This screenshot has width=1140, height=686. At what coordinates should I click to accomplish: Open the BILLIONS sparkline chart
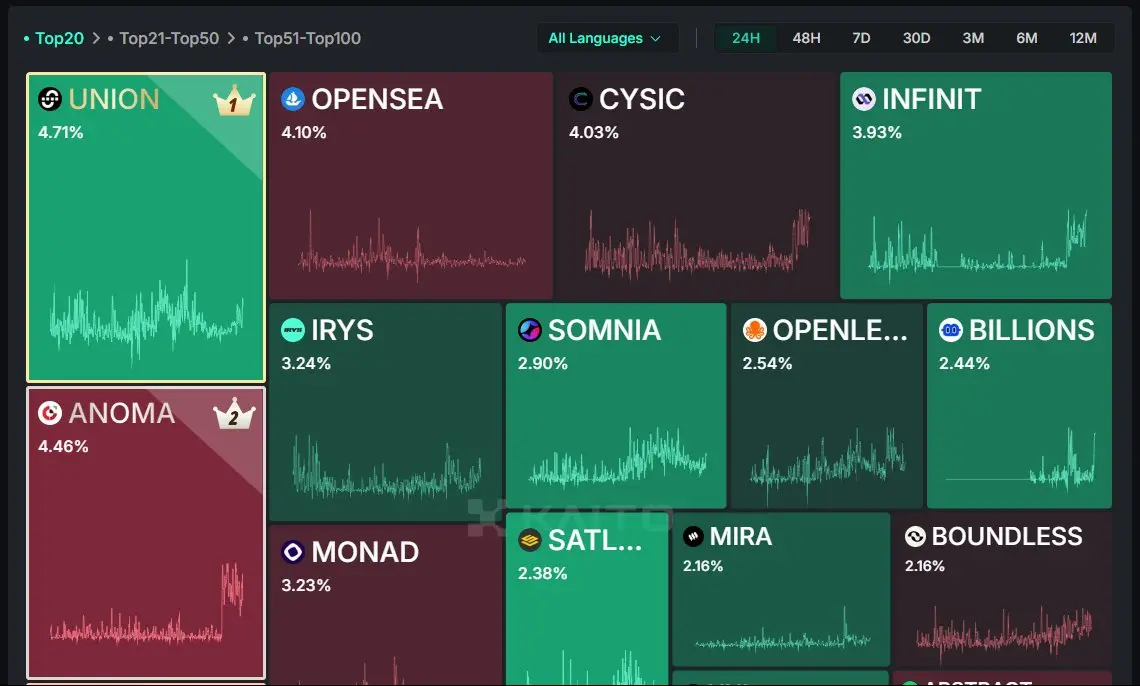[1020, 459]
